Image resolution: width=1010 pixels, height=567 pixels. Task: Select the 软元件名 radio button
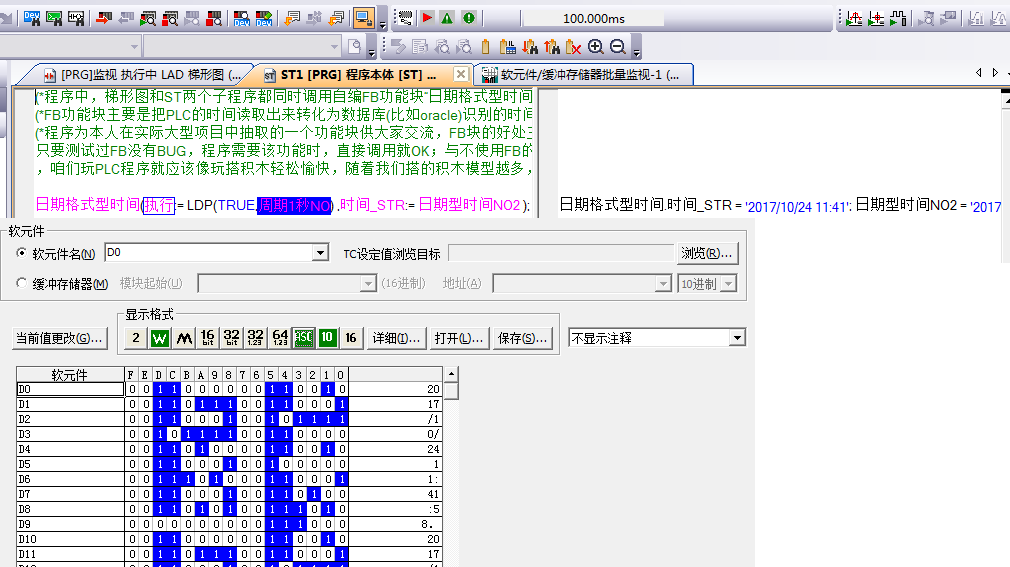coord(22,254)
